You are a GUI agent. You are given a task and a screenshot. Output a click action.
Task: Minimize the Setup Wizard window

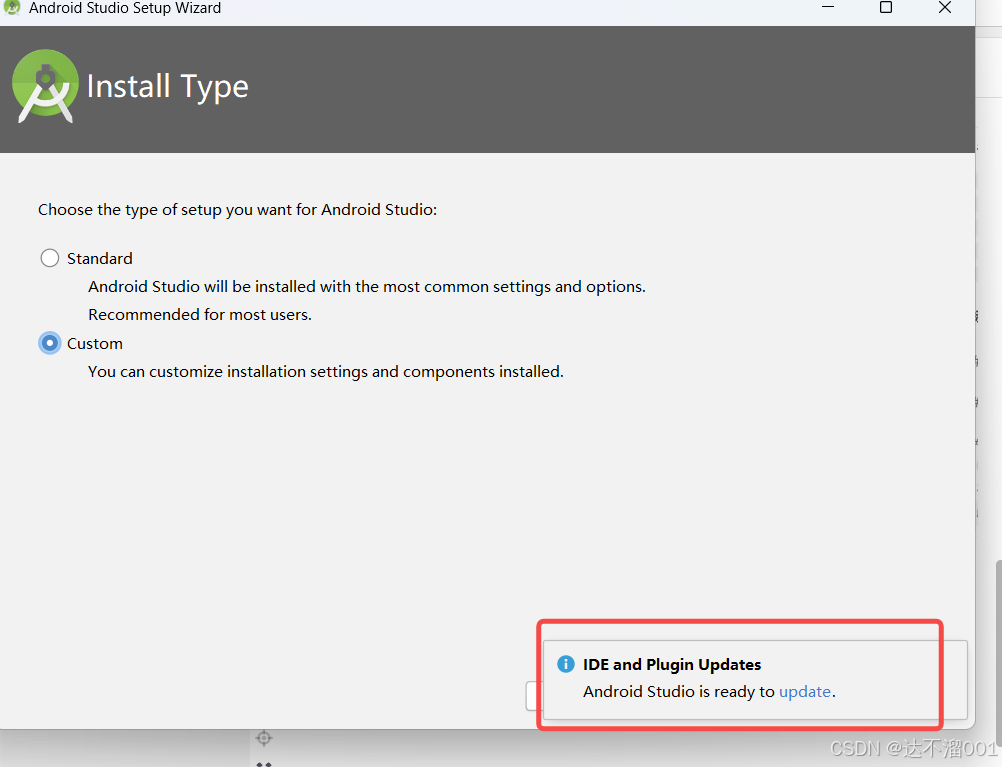[828, 7]
